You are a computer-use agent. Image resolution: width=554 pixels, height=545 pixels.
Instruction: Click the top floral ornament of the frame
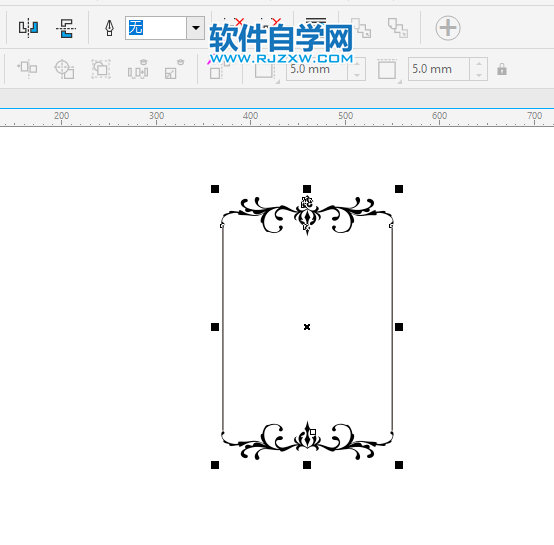click(307, 215)
